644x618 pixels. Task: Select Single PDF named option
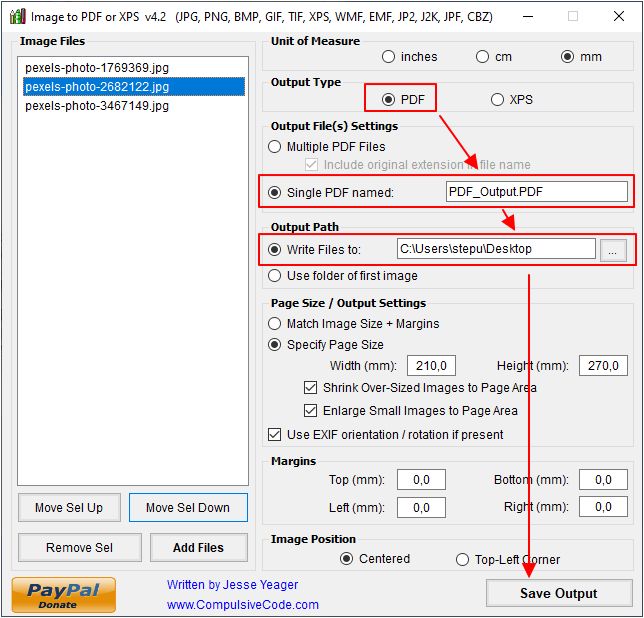274,192
